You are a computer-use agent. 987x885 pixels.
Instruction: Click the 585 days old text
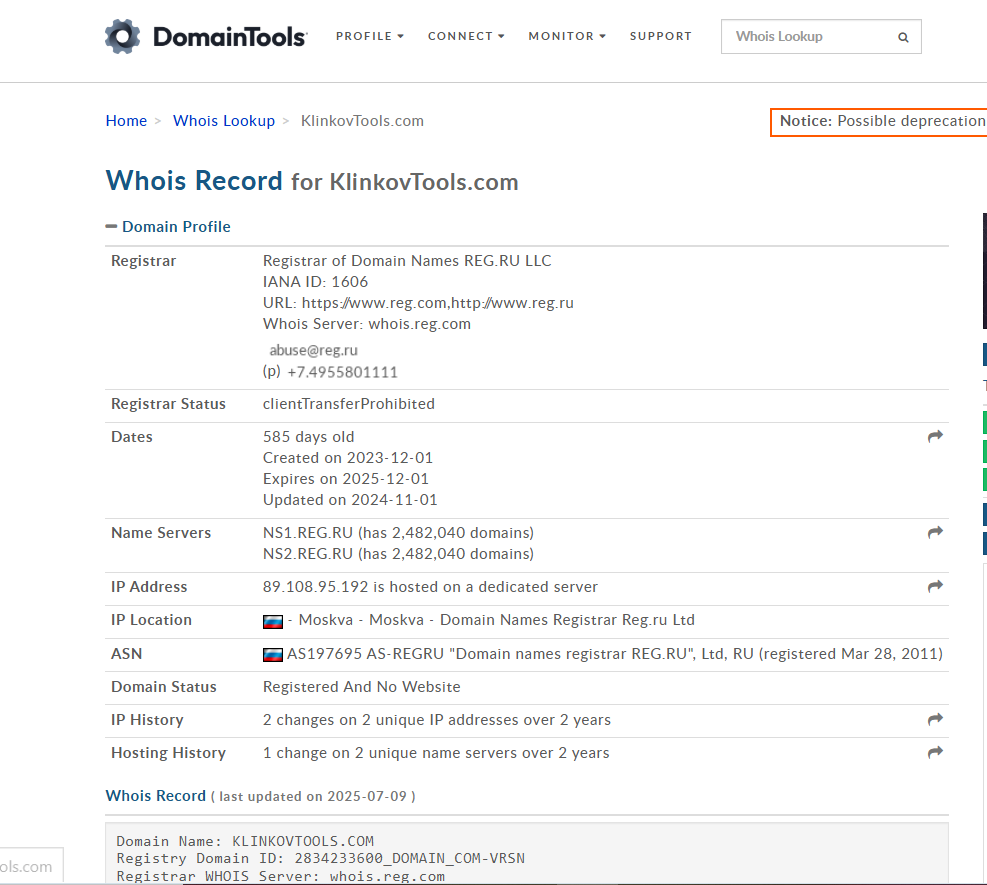pyautogui.click(x=308, y=437)
